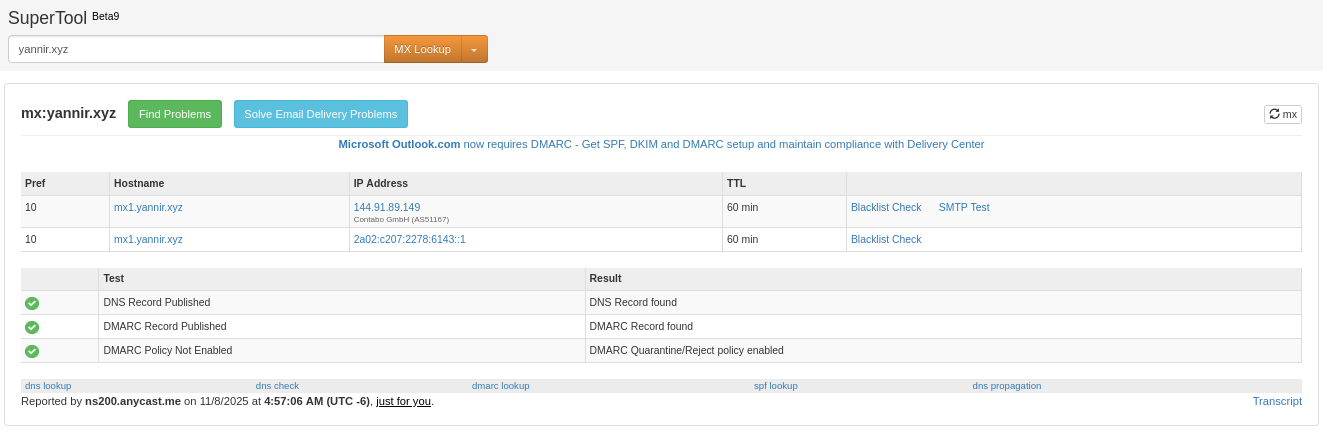Click the green check icon for DMARC Policy Not Enabled
Image resolution: width=1323 pixels, height=432 pixels.
coord(32,351)
